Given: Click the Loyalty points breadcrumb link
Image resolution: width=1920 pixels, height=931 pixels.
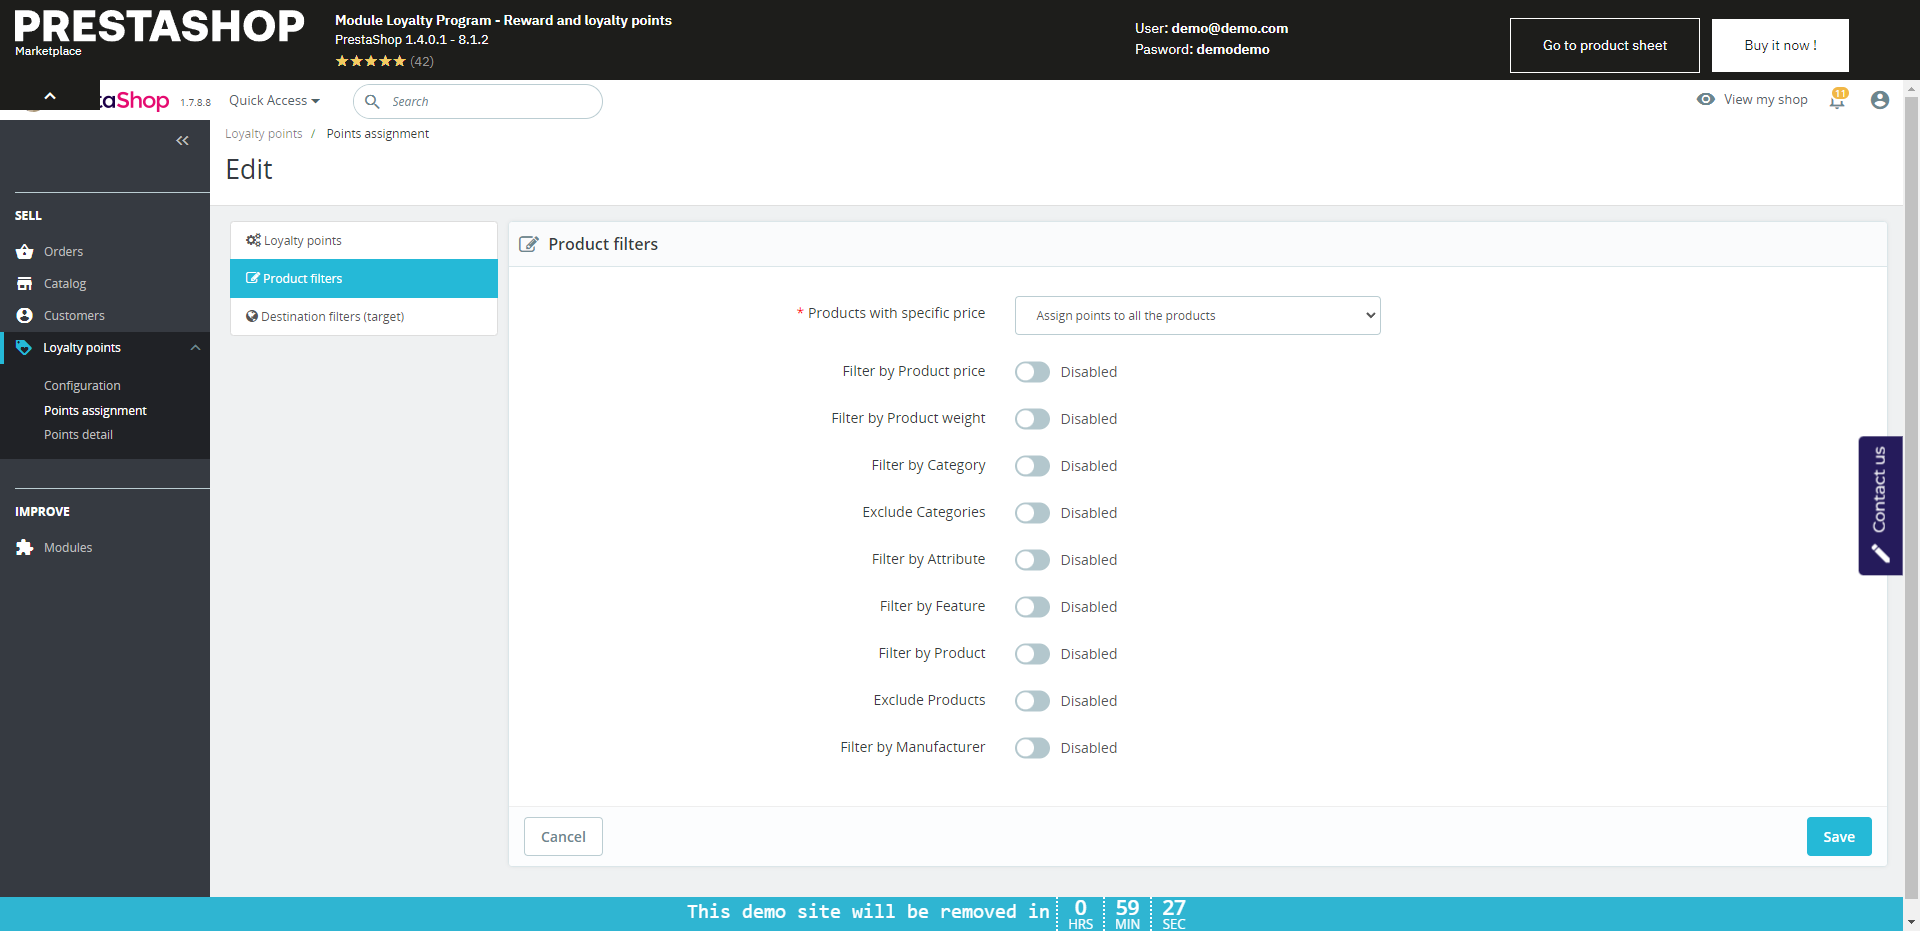Looking at the screenshot, I should 264,134.
